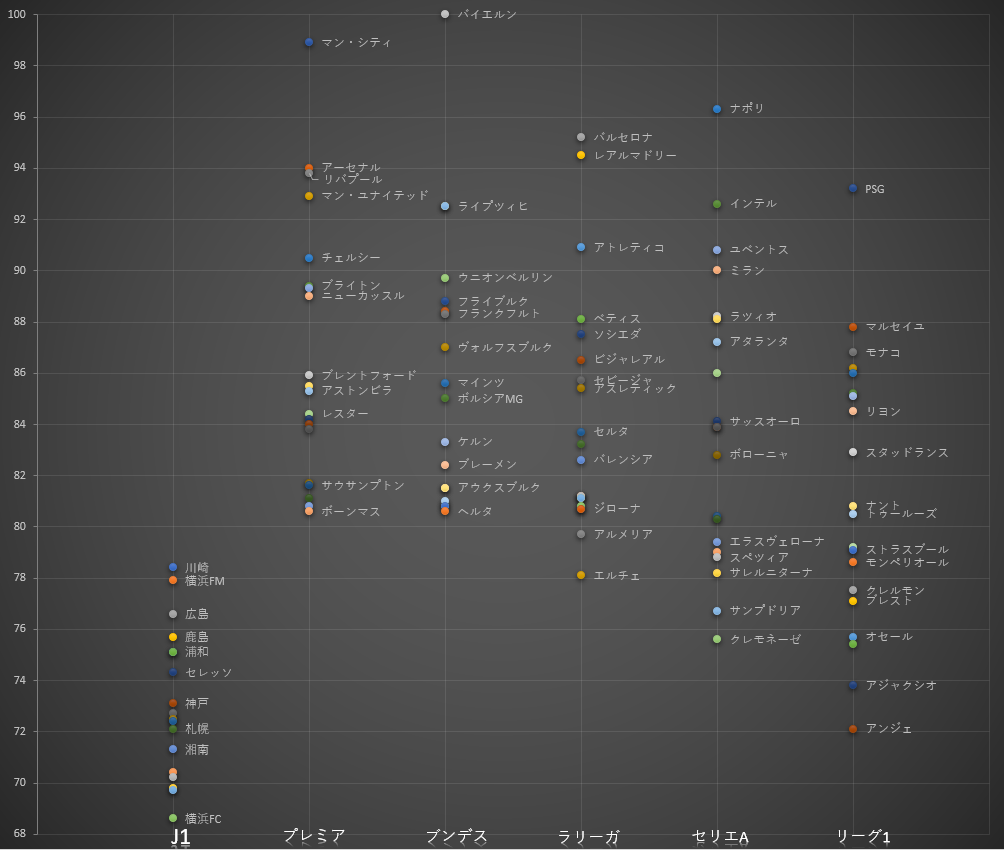
Task: Click the ニューカッスル label
Action: (x=363, y=296)
